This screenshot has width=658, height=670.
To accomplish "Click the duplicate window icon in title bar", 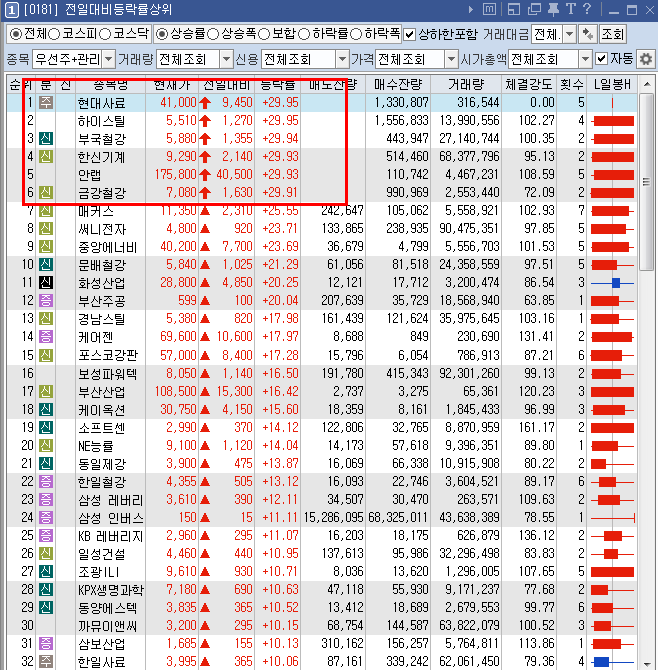I will (534, 9).
